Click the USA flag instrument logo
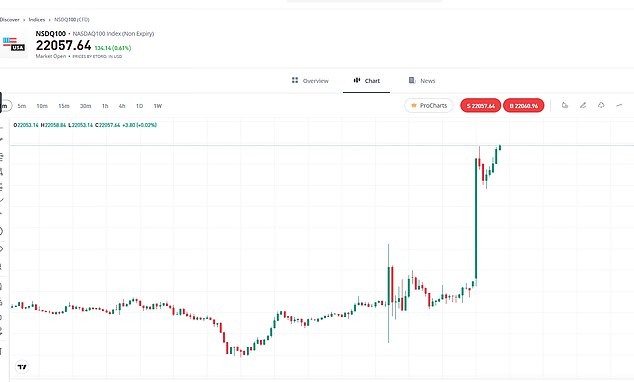Viewport: 634px width, 382px height. [x=14, y=44]
